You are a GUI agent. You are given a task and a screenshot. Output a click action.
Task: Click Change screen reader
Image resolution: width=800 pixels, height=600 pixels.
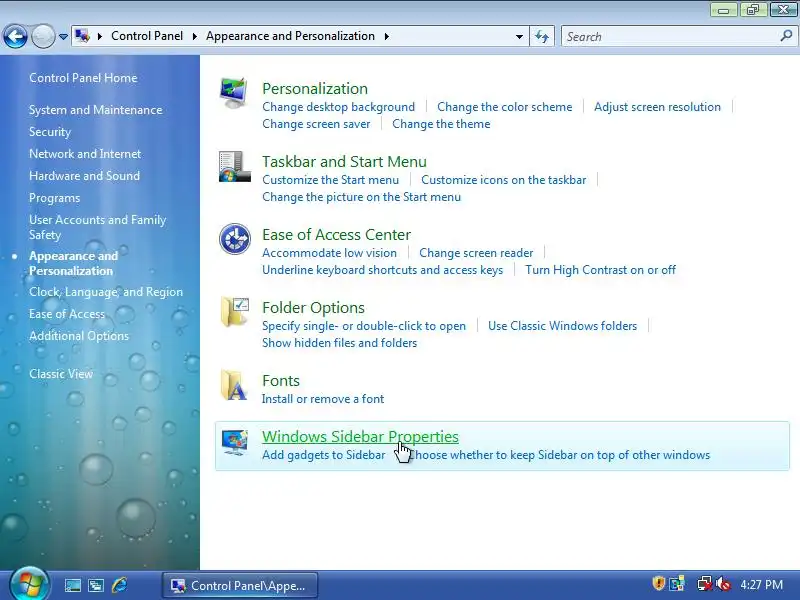(x=476, y=253)
